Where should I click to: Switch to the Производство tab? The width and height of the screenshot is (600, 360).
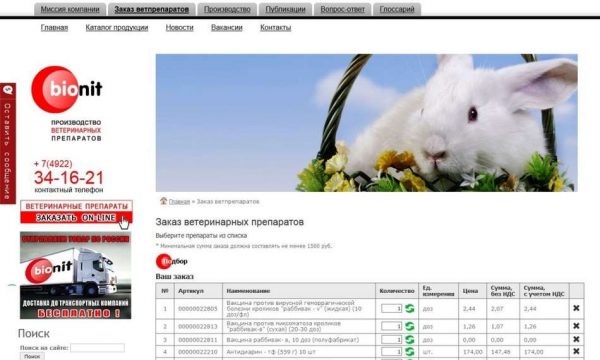[227, 9]
